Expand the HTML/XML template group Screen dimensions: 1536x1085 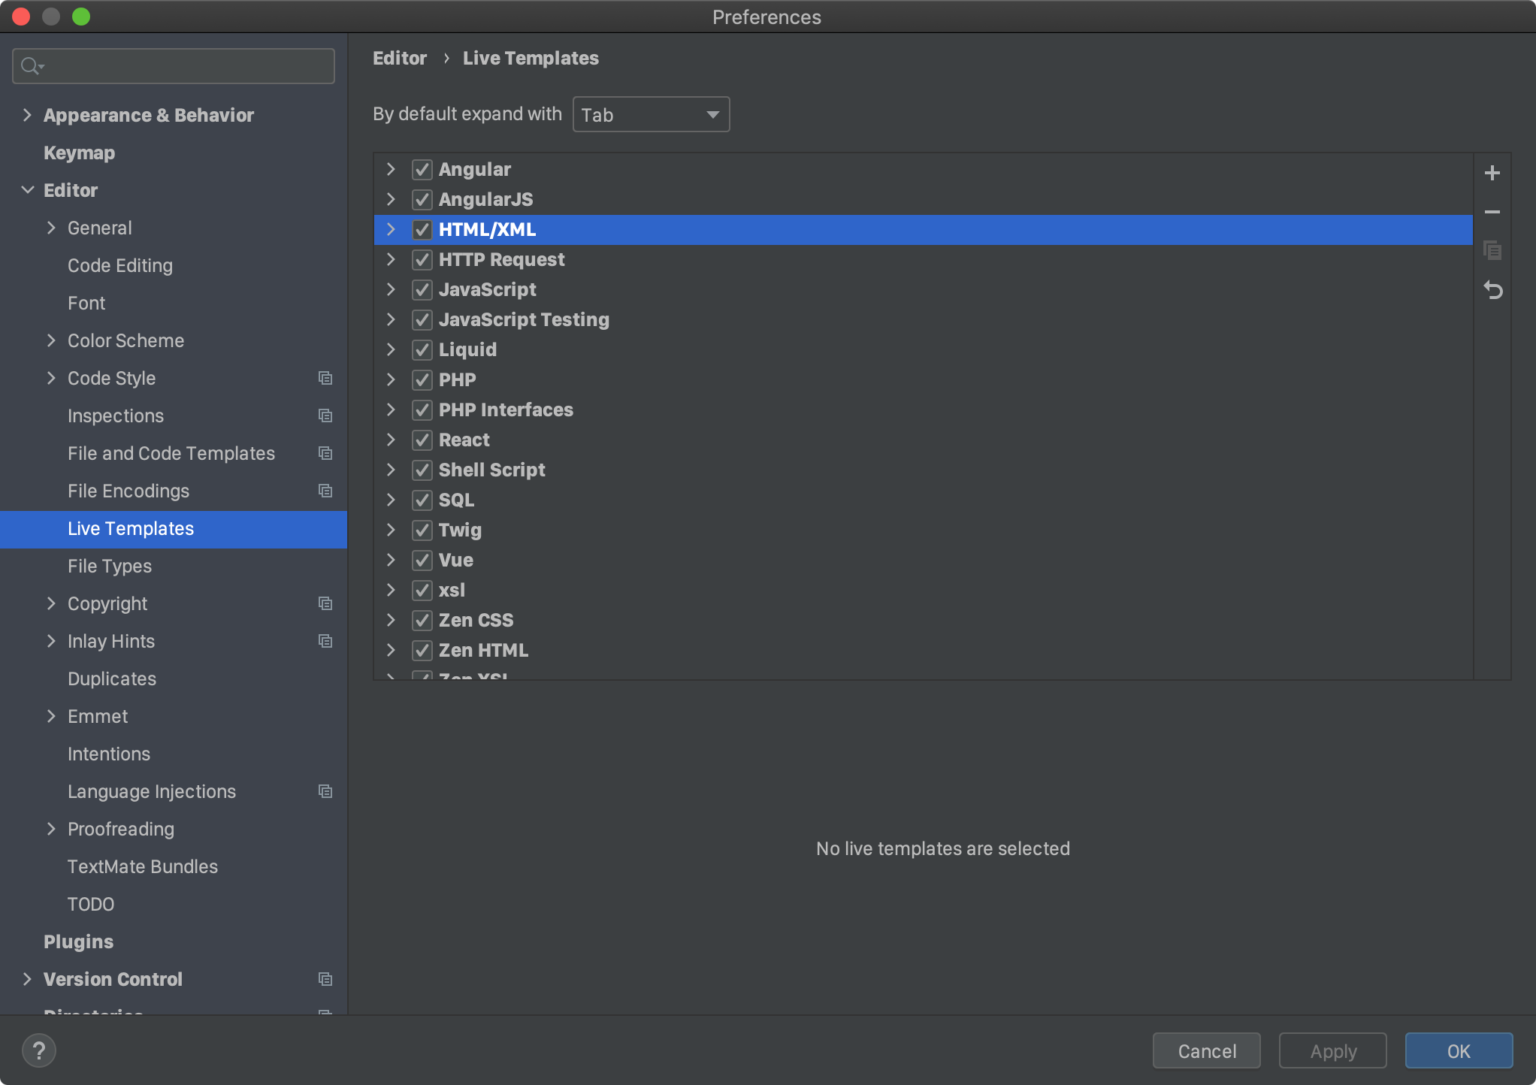[391, 230]
